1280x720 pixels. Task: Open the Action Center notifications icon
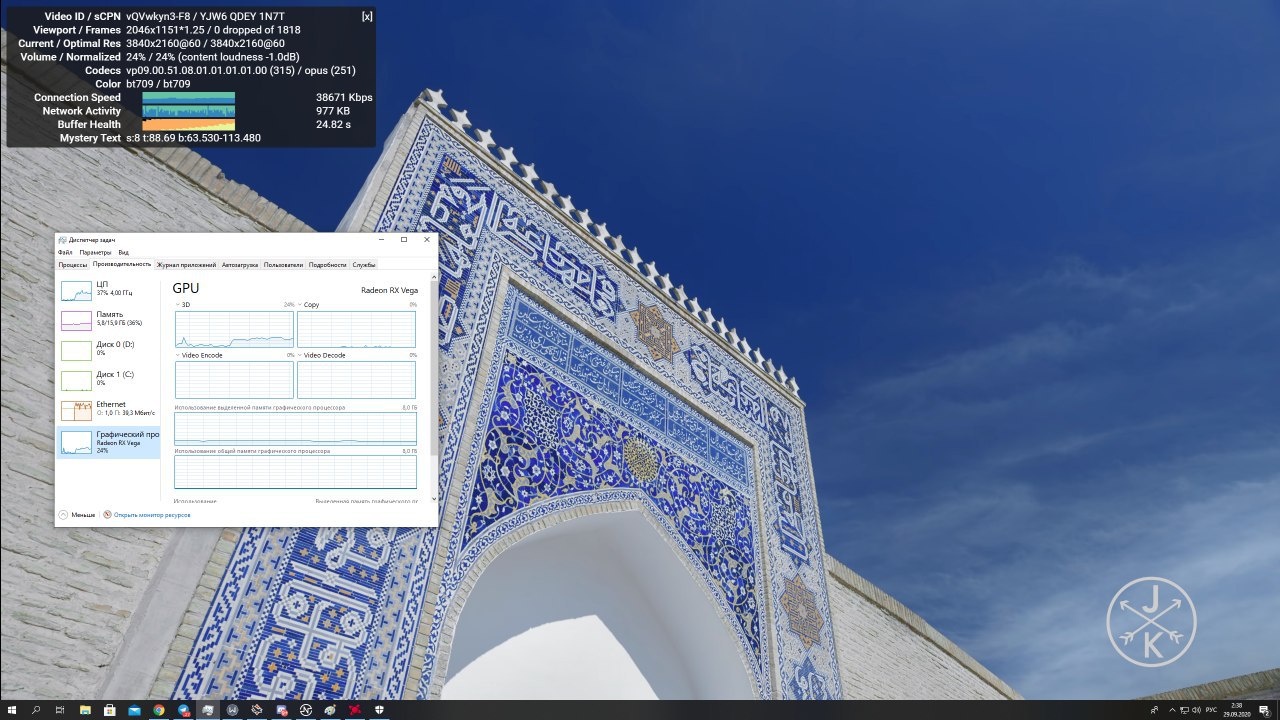pos(1265,710)
